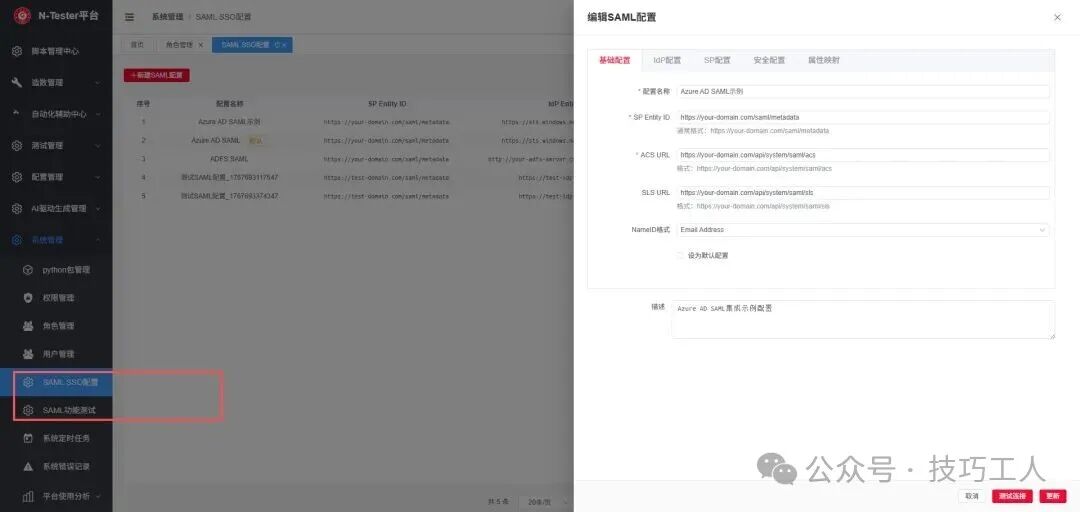Click the blue gear icon beside 系统管理
The width and height of the screenshot is (1080, 512).
click(17, 240)
